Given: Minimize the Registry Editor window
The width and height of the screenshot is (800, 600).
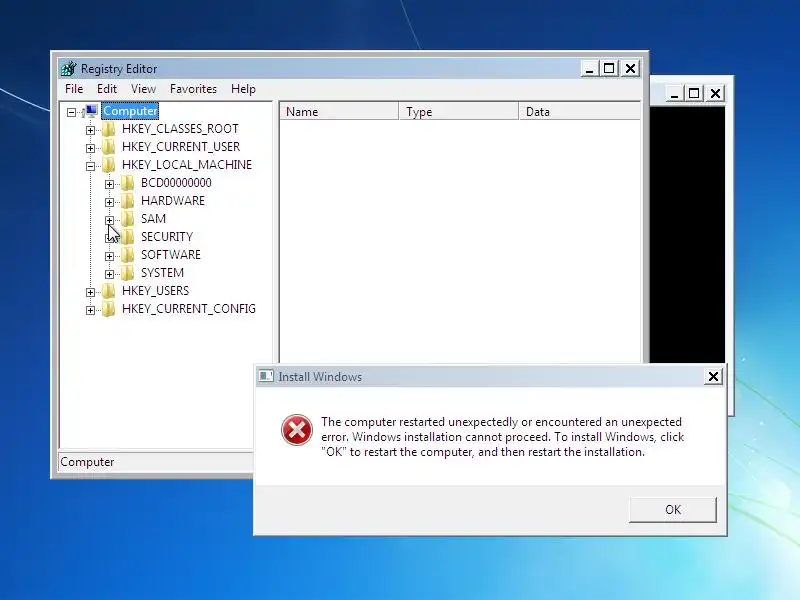Looking at the screenshot, I should click(x=589, y=68).
